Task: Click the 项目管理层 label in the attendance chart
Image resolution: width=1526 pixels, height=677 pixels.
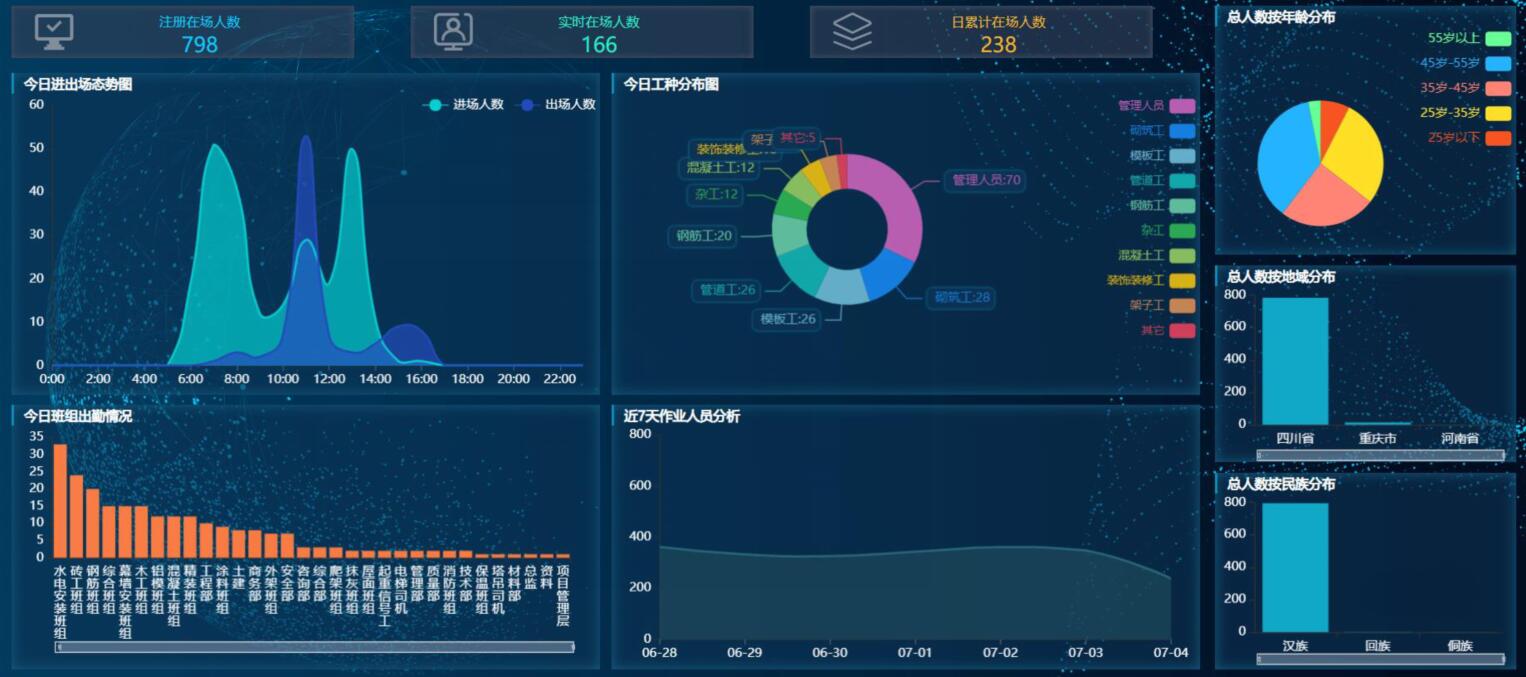Action: point(563,596)
